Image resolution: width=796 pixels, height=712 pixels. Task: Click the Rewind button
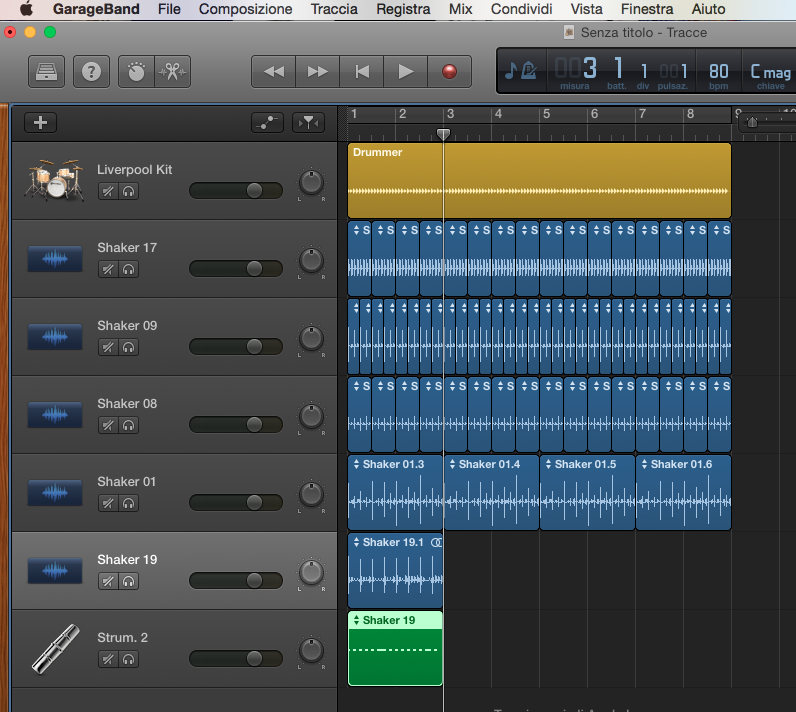274,72
